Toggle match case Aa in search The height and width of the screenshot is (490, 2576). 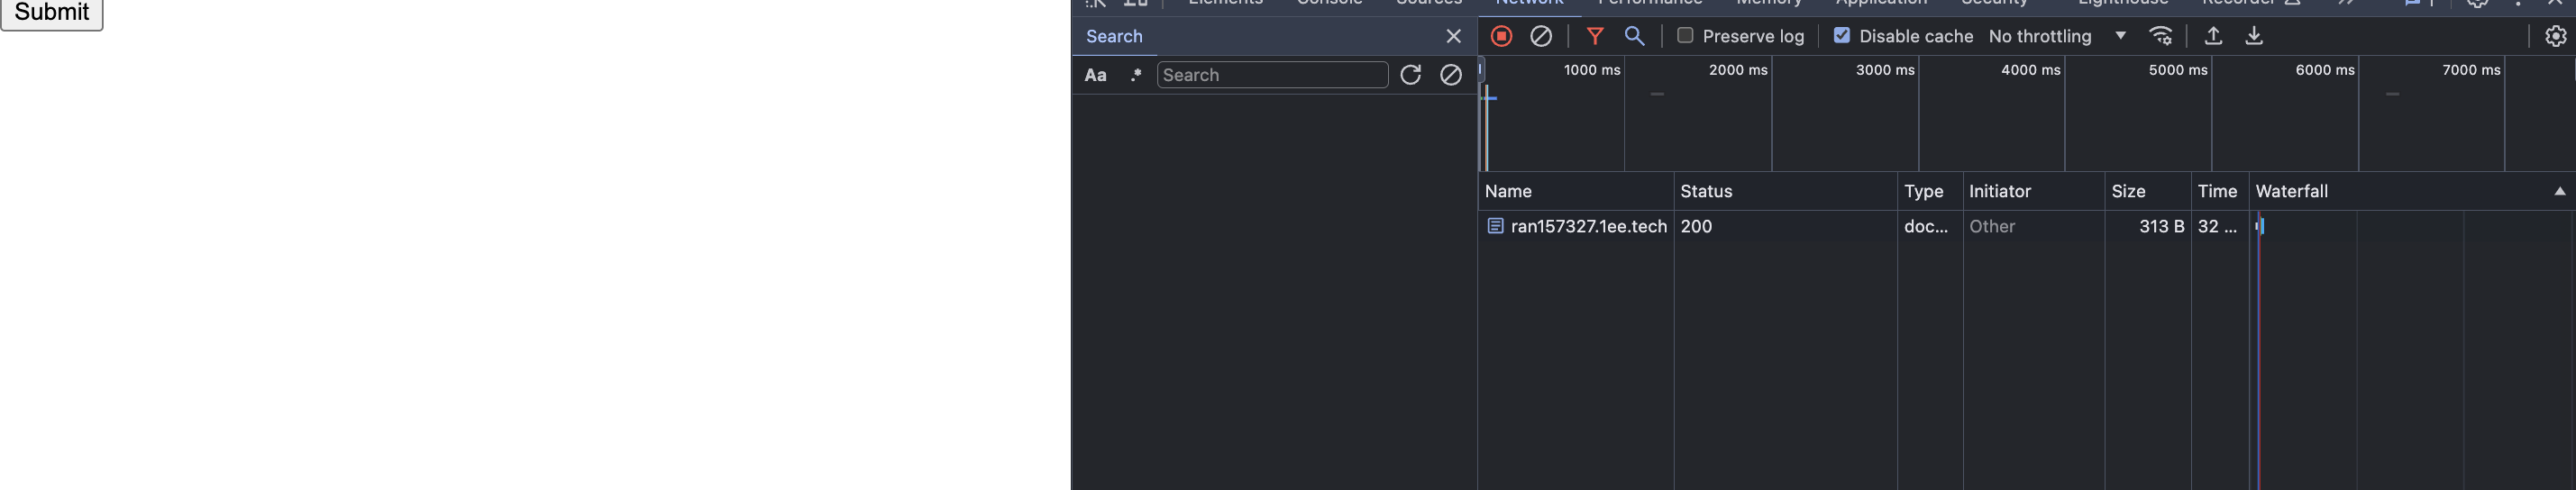point(1095,75)
